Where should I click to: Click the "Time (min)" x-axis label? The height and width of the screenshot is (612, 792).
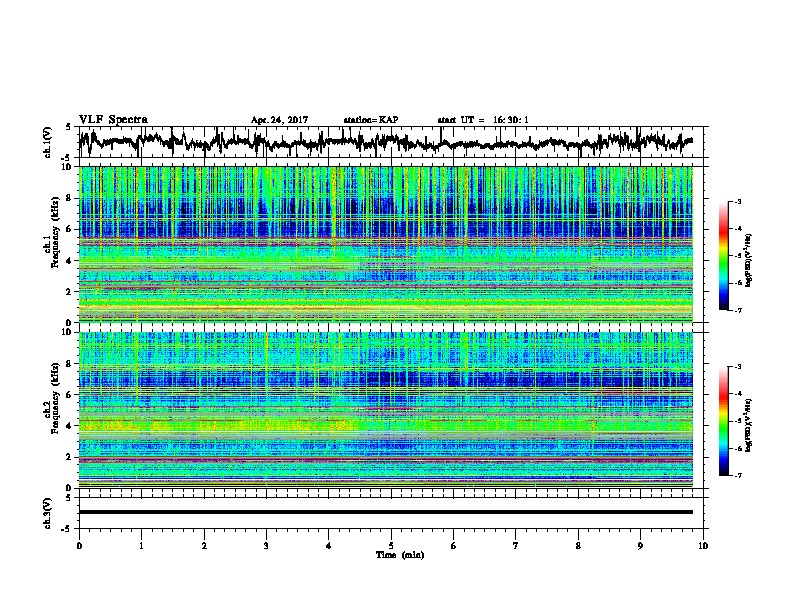pos(400,555)
